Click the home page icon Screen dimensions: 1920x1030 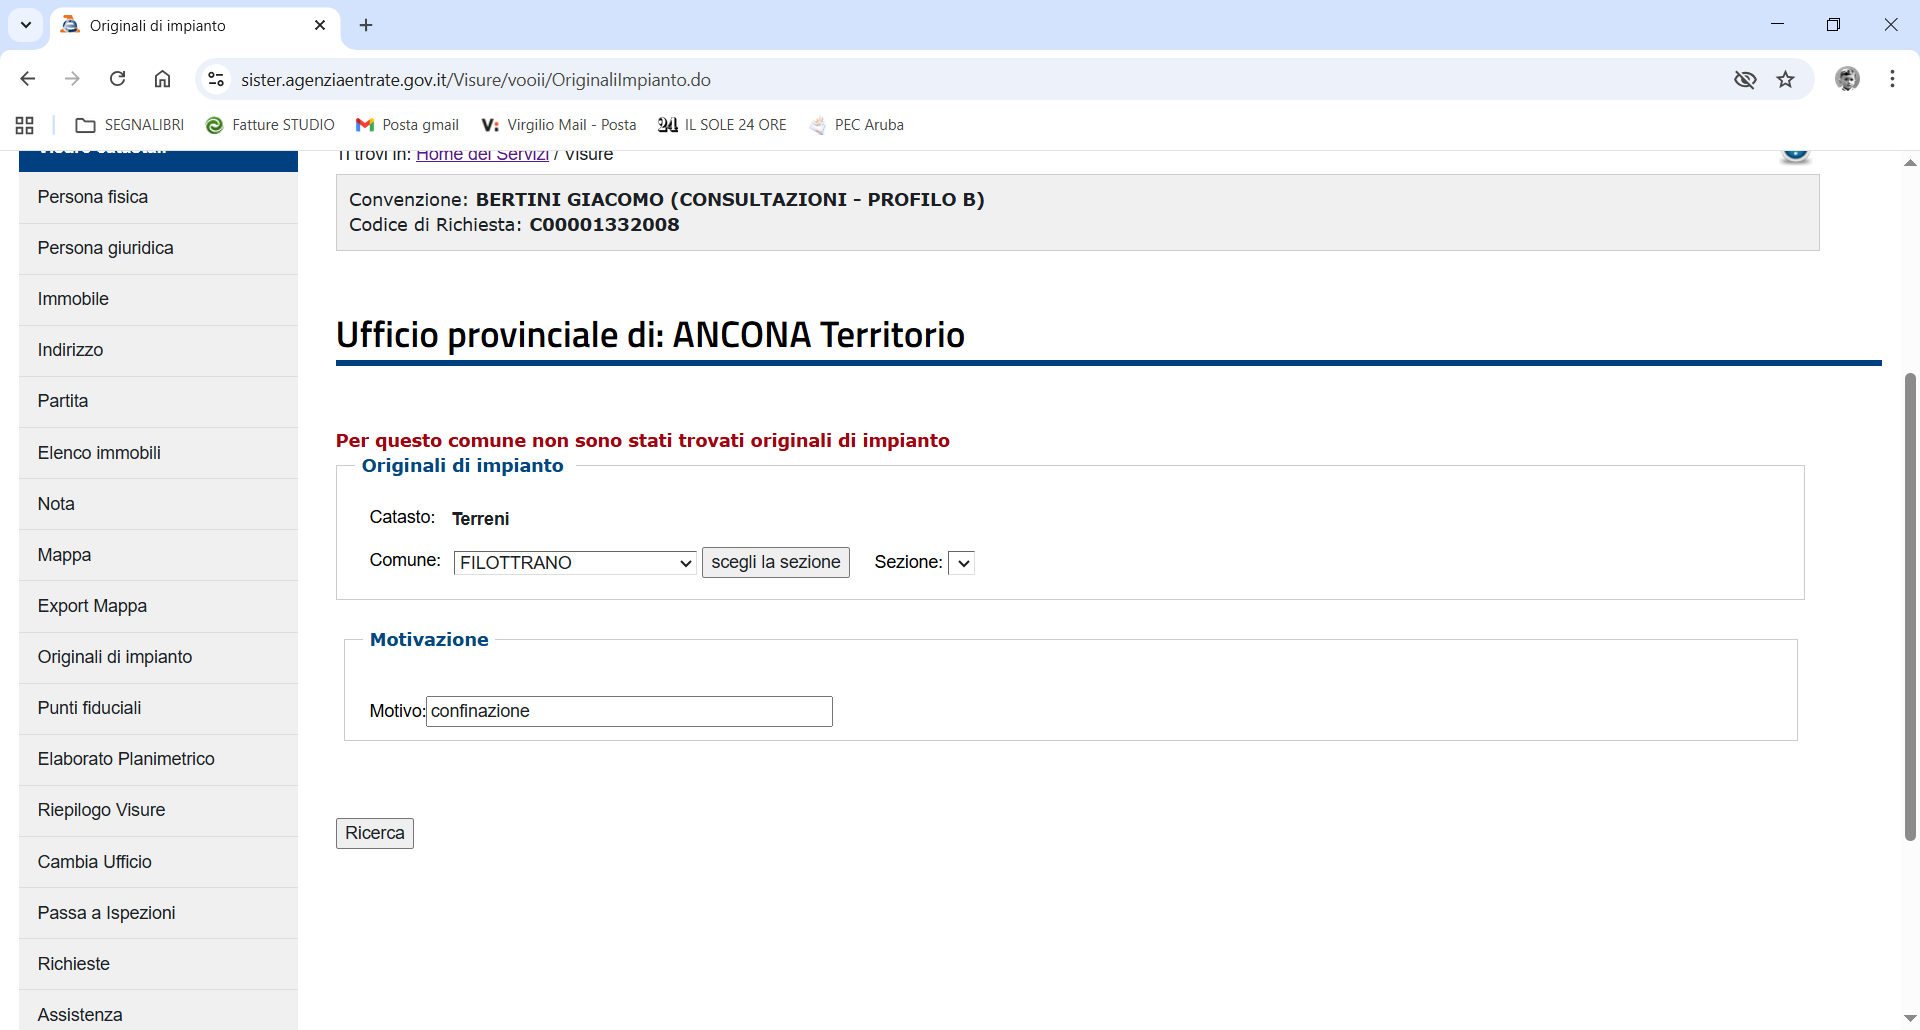click(163, 79)
